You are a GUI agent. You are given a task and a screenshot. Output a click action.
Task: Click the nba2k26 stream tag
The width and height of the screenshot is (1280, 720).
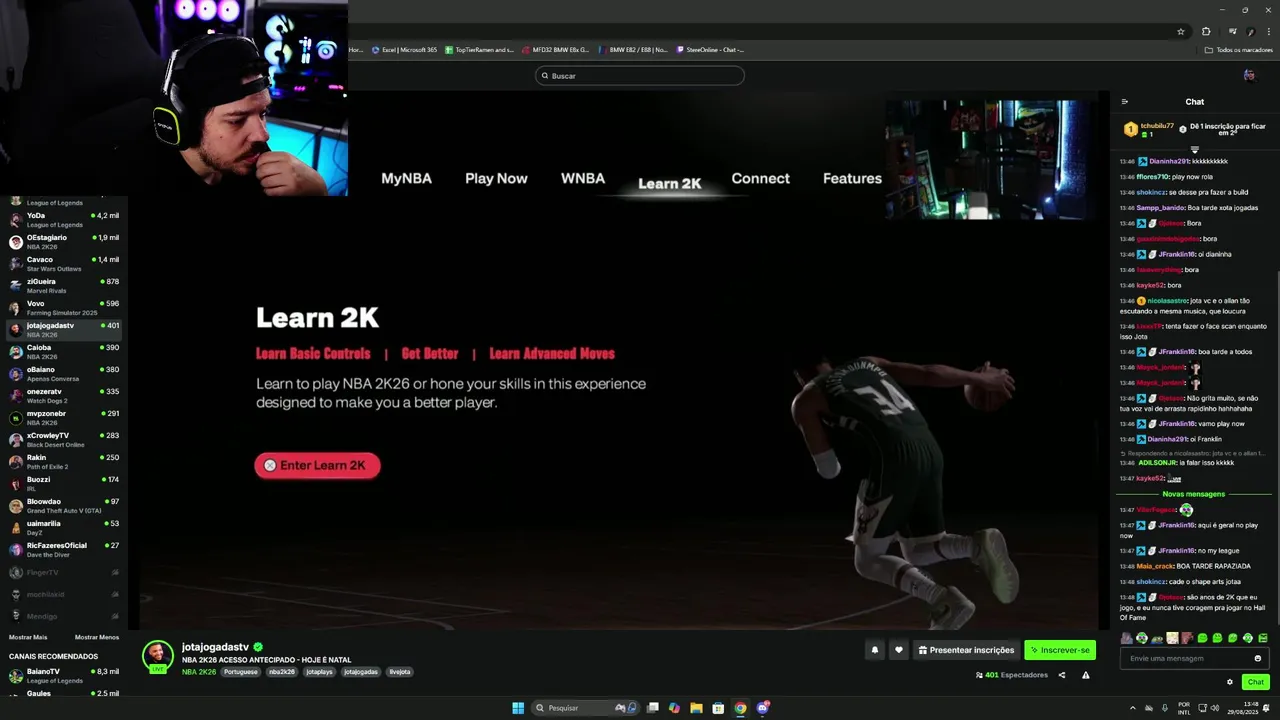point(282,672)
